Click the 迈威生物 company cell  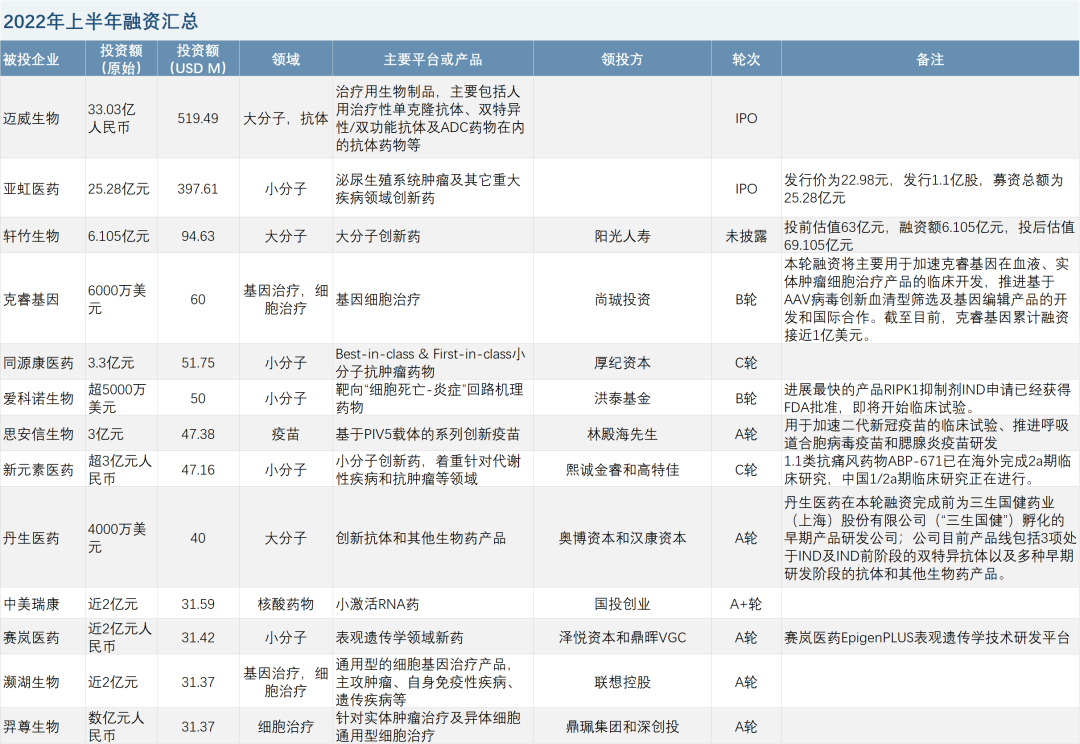coord(32,118)
